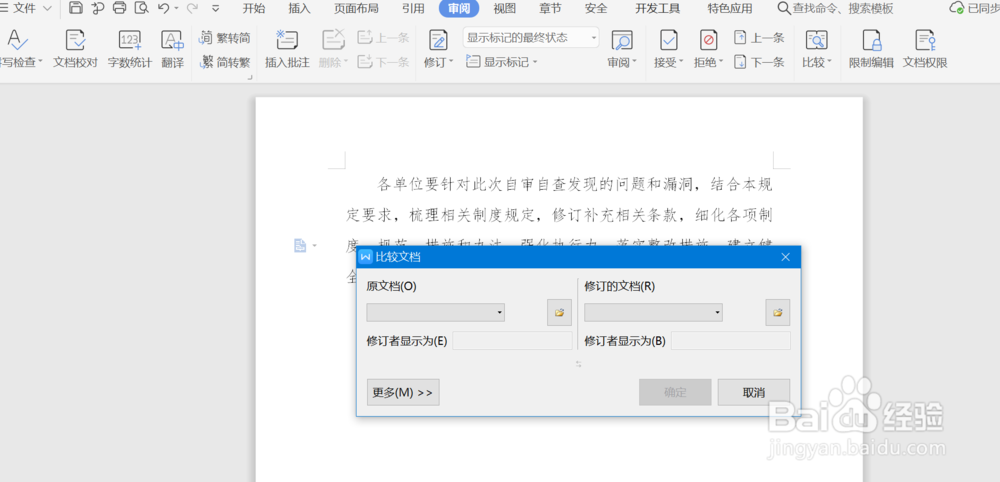
Task: Click the 取消 button
Action: pos(754,392)
